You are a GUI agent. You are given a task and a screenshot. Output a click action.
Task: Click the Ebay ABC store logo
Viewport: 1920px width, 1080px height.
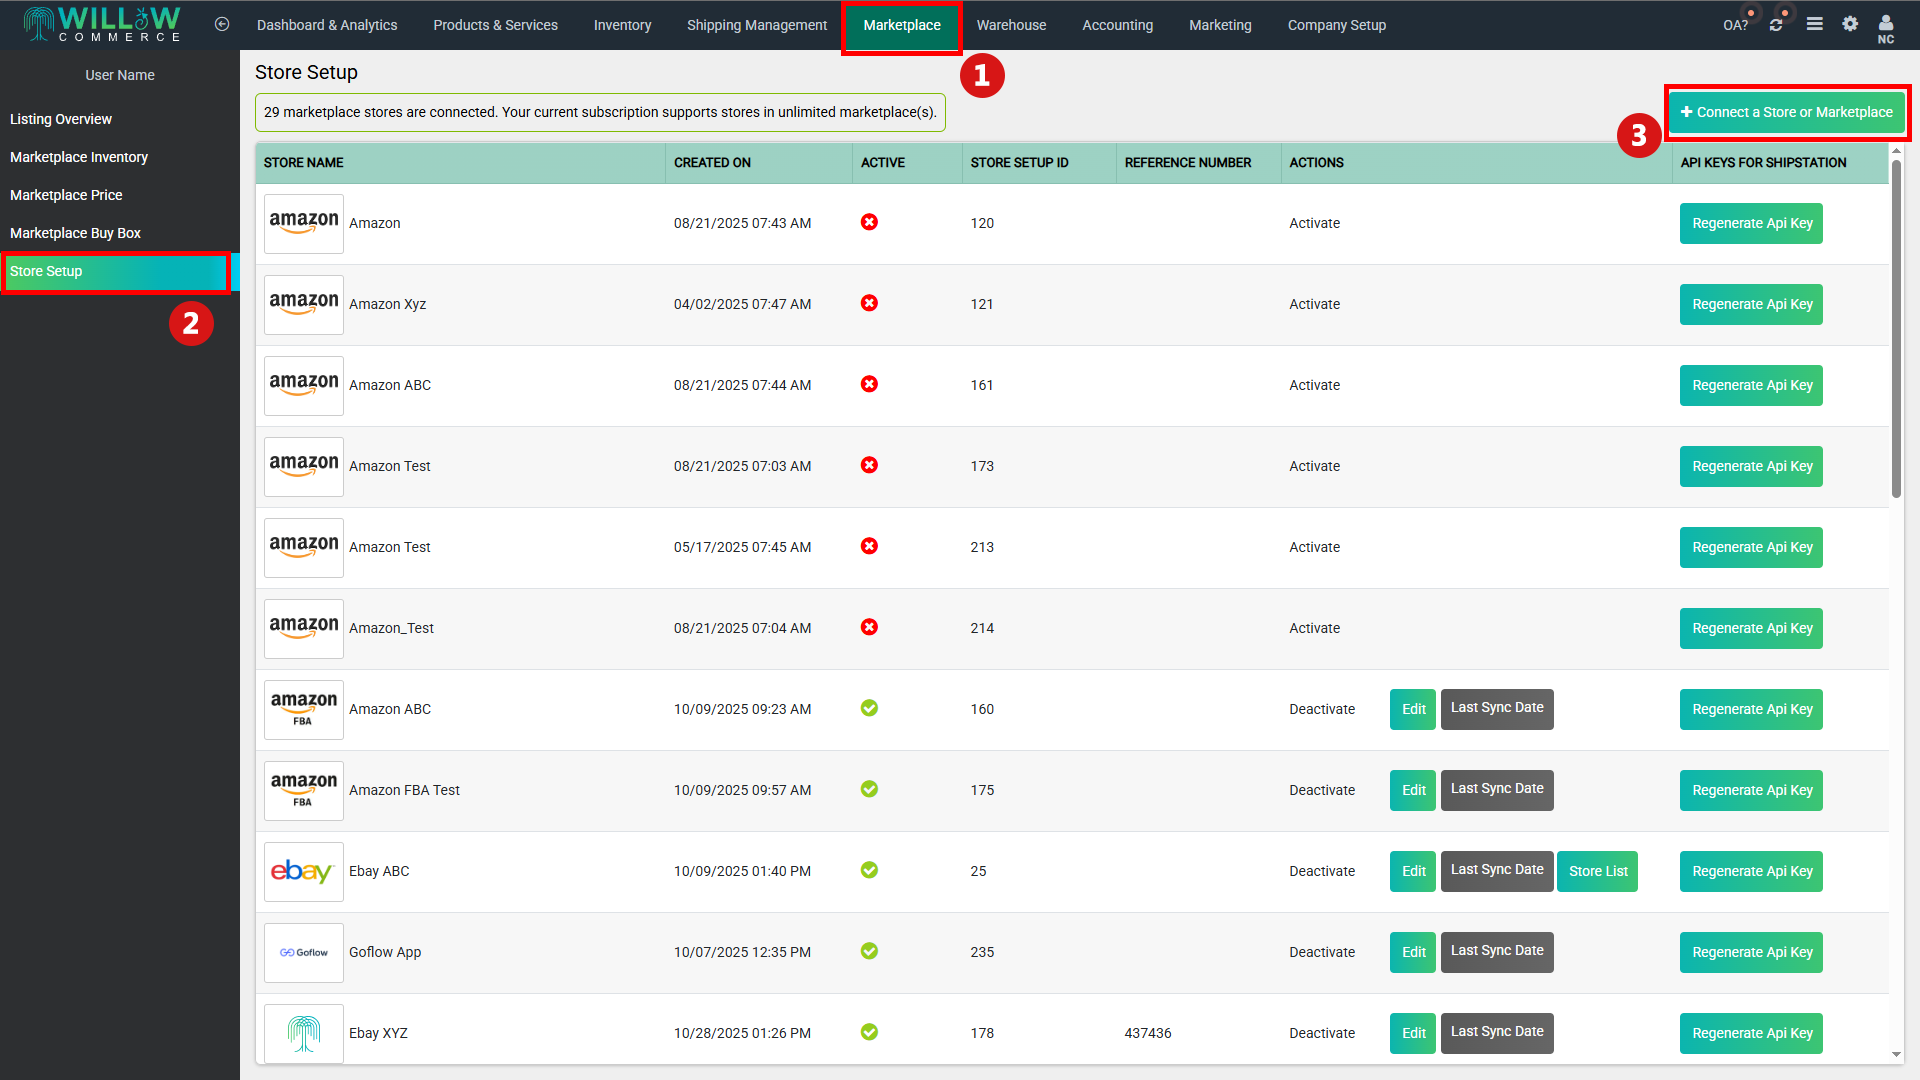click(303, 871)
